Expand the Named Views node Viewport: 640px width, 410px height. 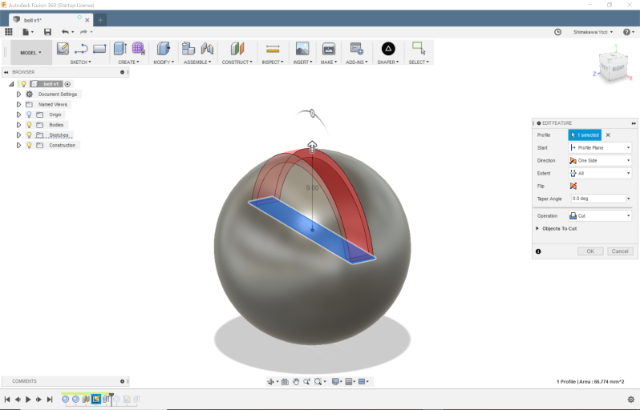point(18,104)
